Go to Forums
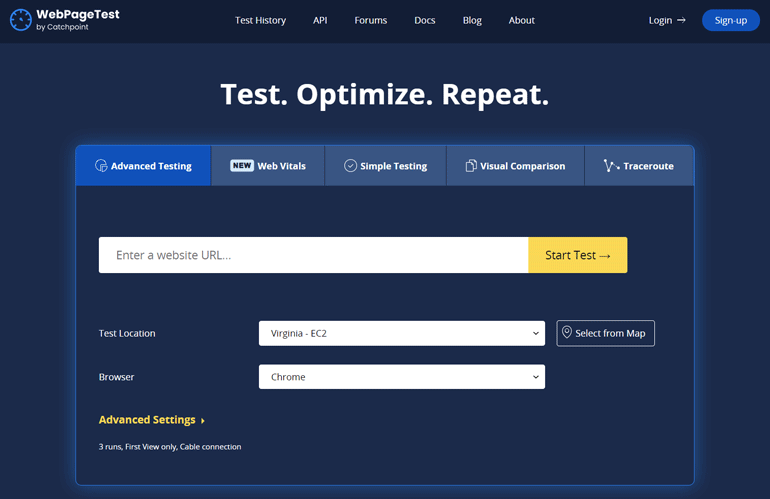This screenshot has height=499, width=770. (371, 20)
